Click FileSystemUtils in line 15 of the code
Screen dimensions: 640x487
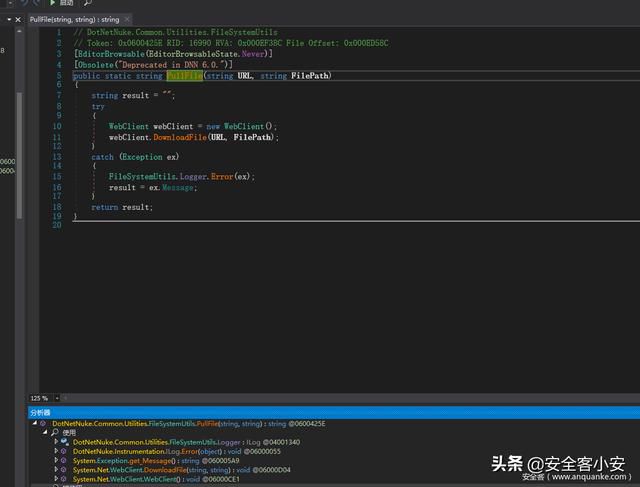142,176
